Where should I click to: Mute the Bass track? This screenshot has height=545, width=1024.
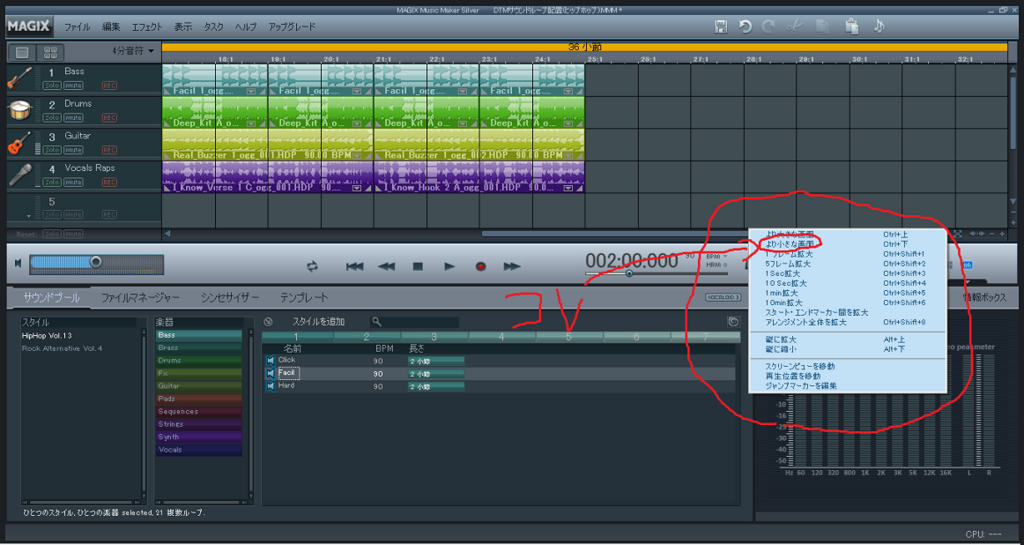[x=72, y=86]
